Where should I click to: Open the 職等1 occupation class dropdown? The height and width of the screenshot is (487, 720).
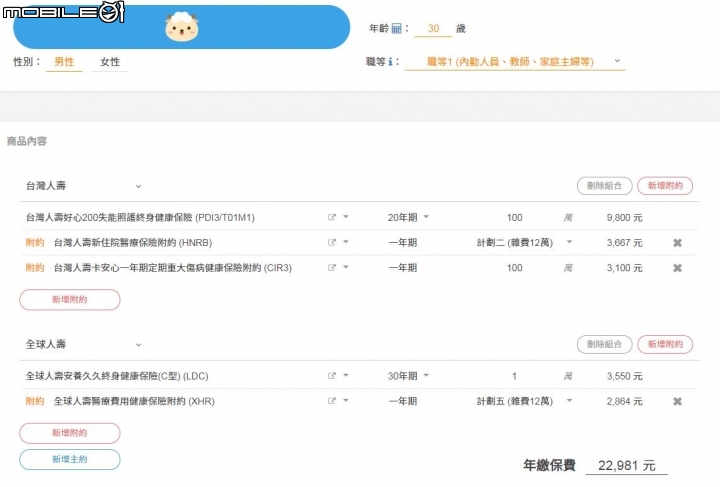[x=515, y=62]
